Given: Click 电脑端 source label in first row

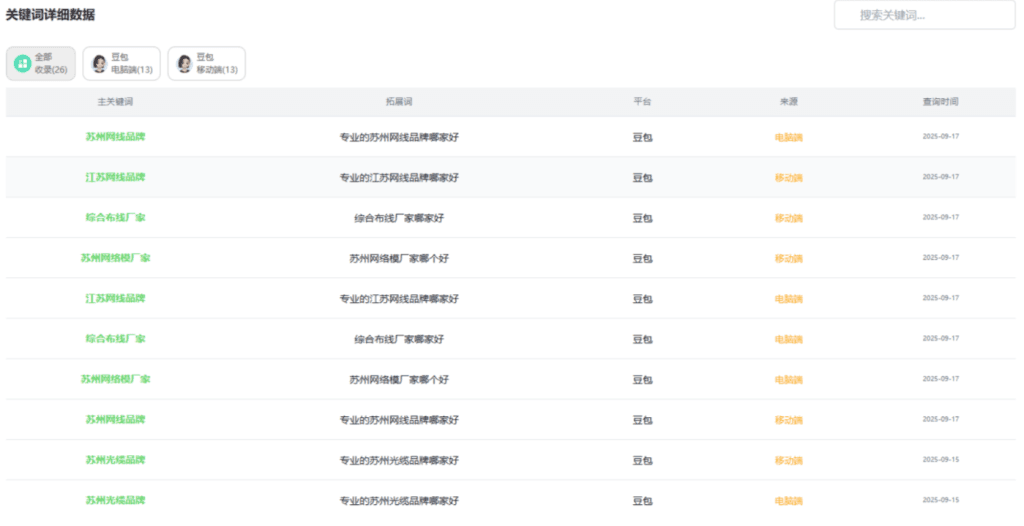Looking at the screenshot, I should 788,137.
